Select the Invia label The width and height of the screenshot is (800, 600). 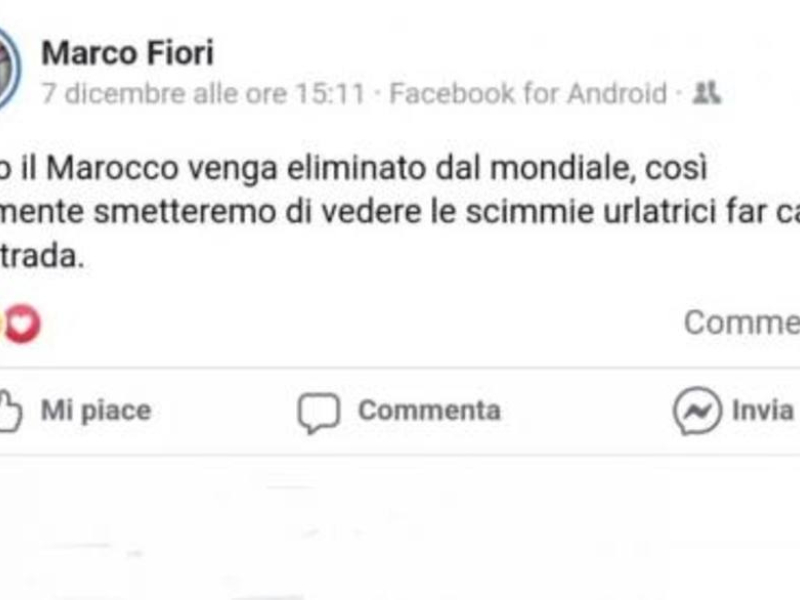(x=763, y=410)
